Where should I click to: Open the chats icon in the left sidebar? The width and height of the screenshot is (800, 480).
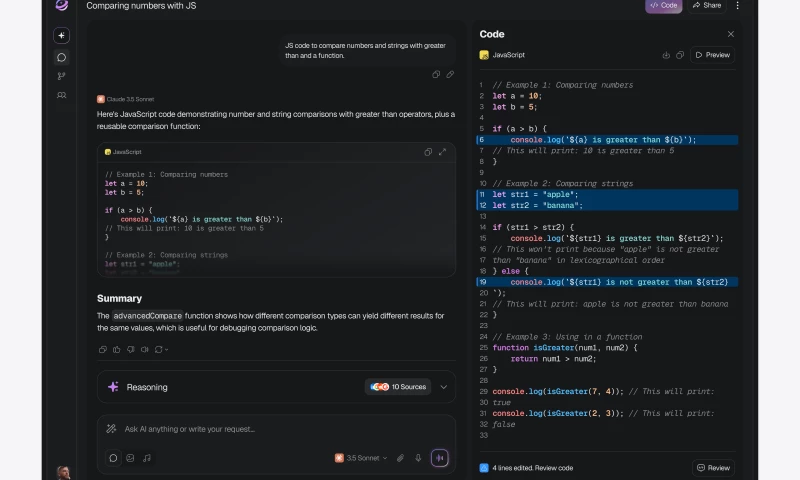pos(61,57)
